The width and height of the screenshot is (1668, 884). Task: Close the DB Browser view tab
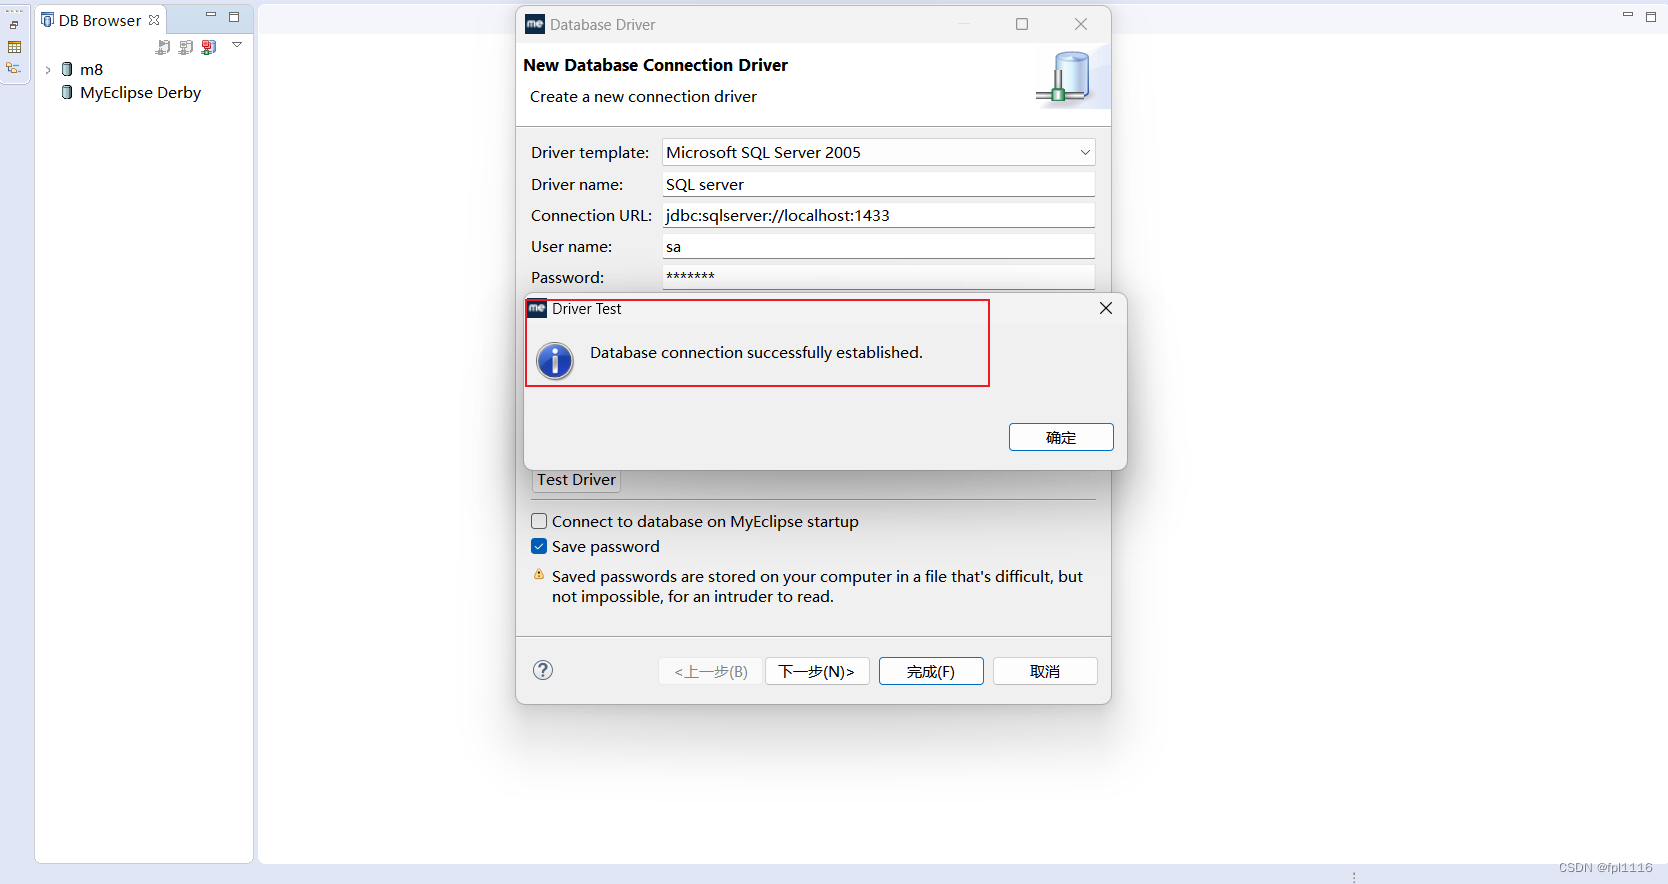[x=154, y=20]
